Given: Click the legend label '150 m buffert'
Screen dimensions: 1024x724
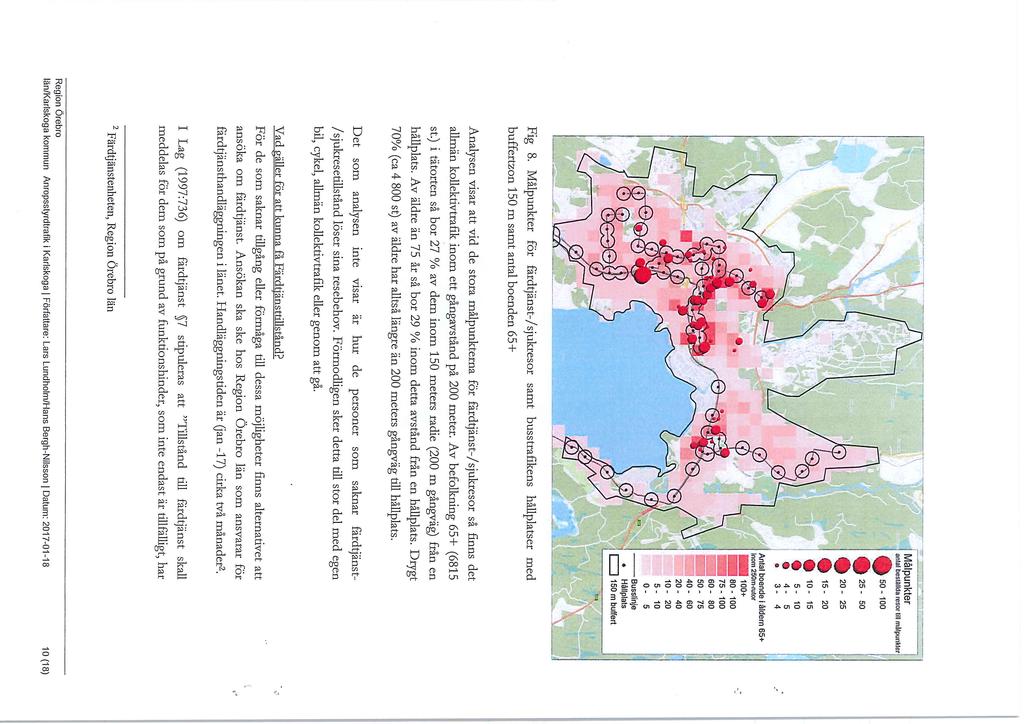Looking at the screenshot, I should 613,601.
